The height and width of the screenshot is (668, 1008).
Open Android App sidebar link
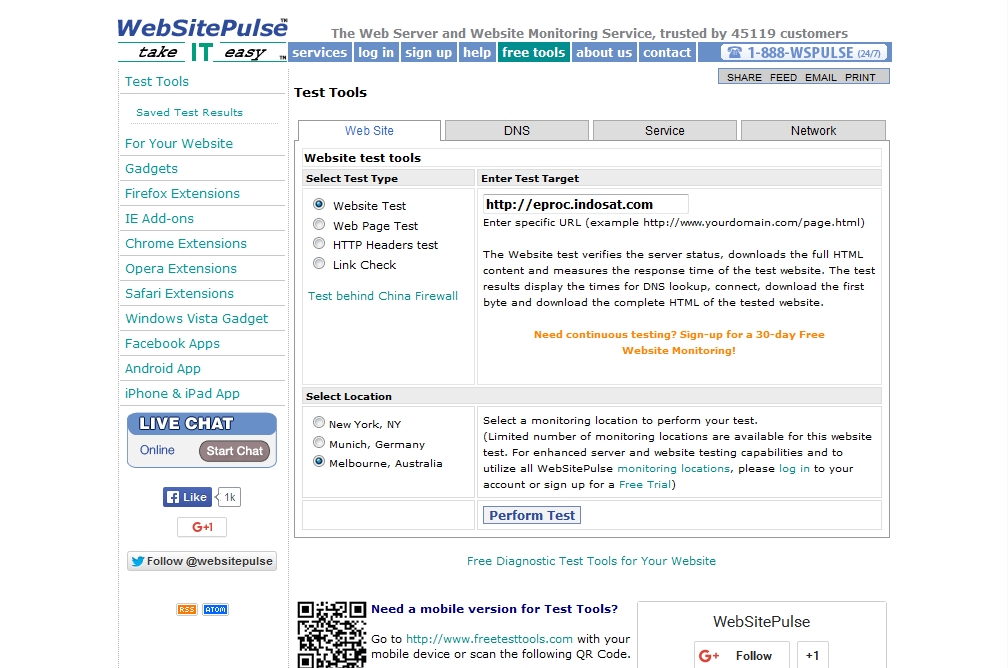[163, 369]
